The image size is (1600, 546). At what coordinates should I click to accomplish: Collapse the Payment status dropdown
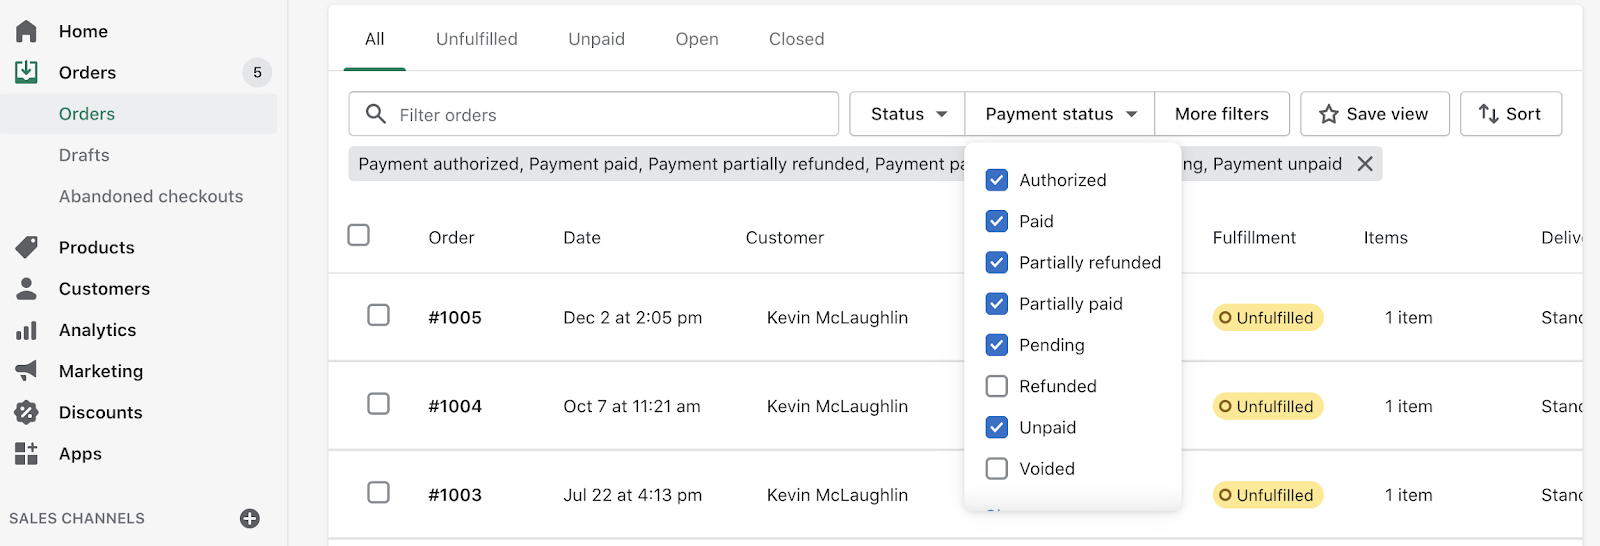coord(1059,114)
